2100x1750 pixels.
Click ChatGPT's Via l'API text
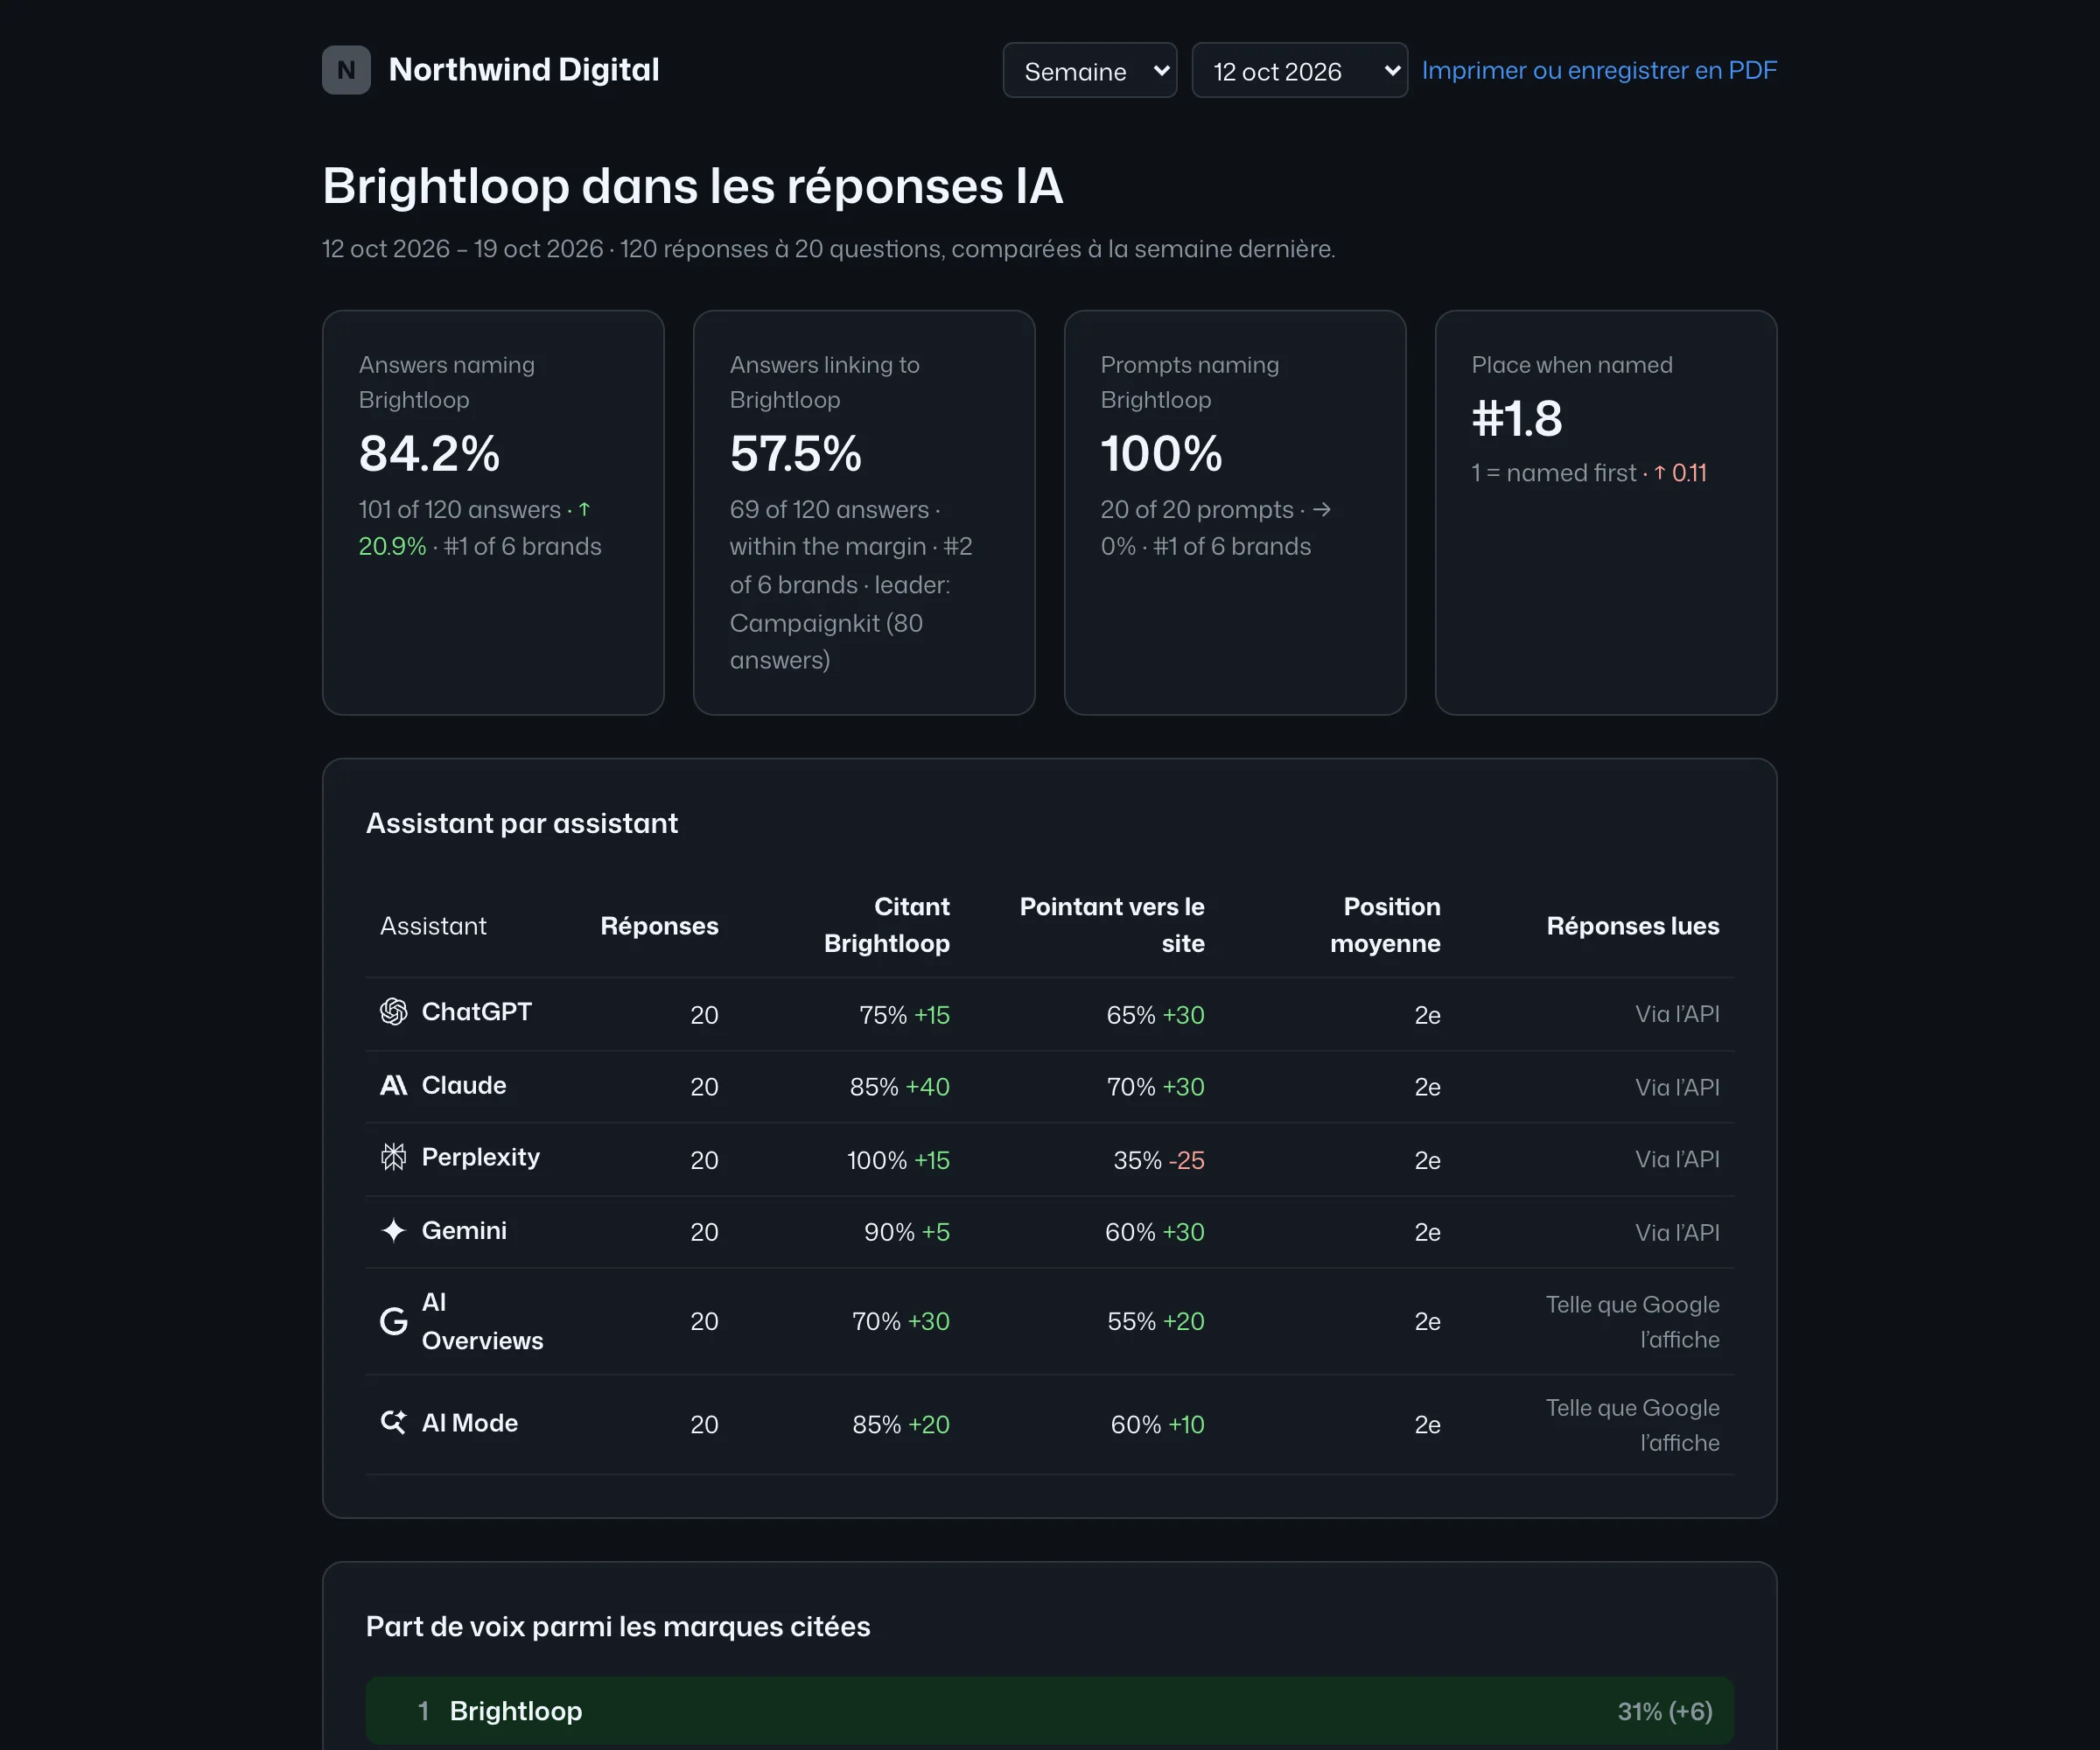coord(1678,1015)
